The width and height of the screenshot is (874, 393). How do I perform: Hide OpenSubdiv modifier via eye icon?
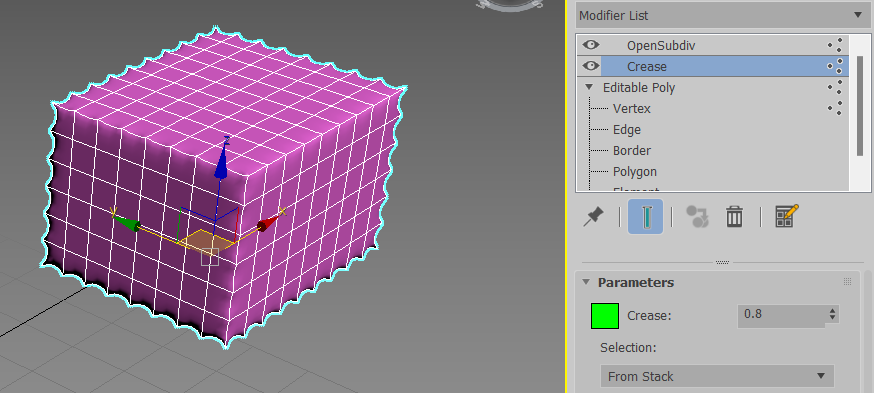click(x=590, y=45)
